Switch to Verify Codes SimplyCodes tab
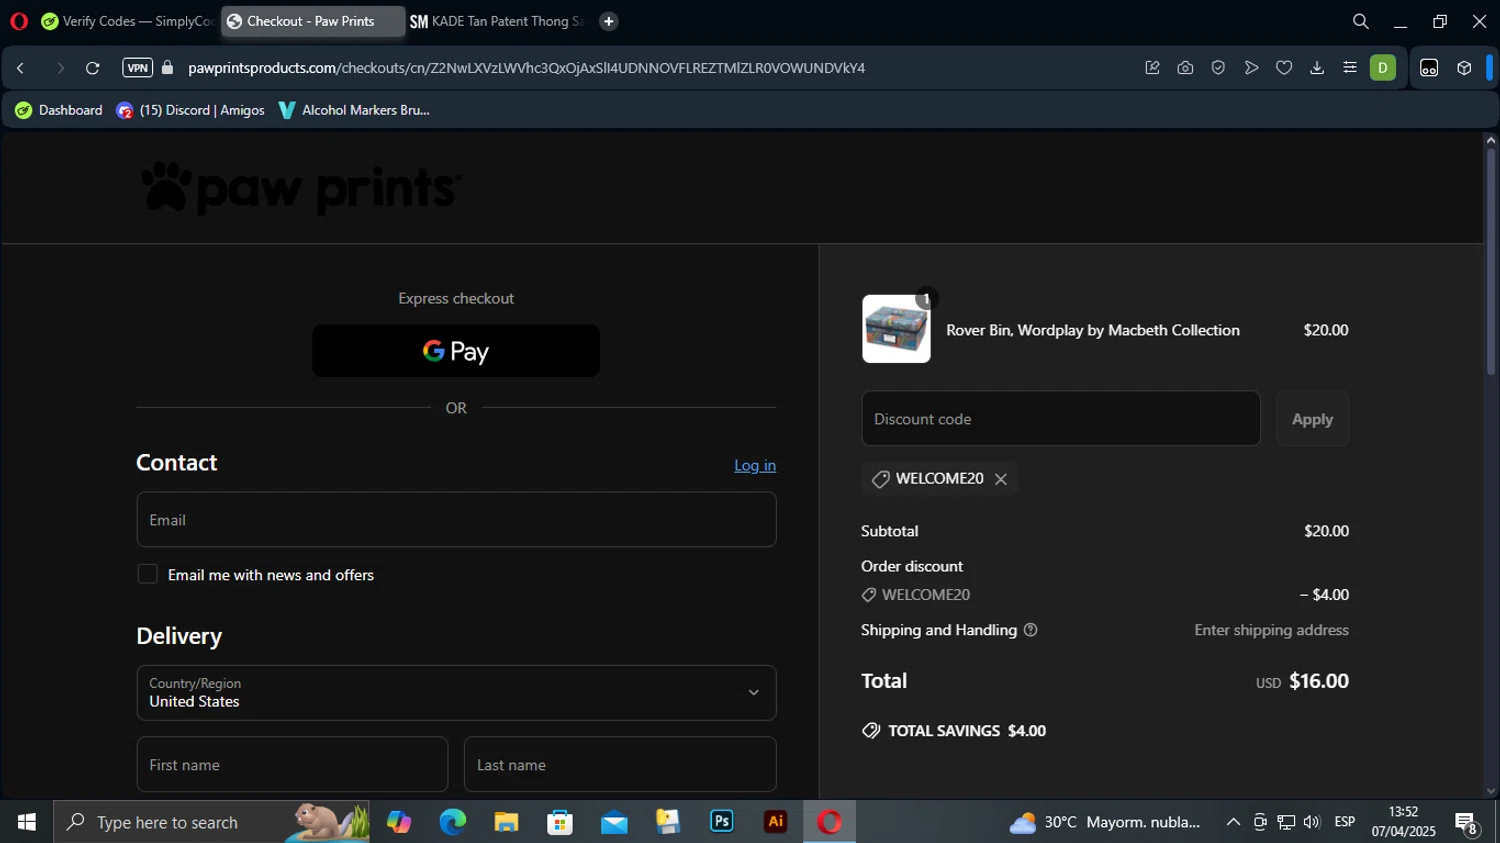The height and width of the screenshot is (843, 1500). point(128,21)
